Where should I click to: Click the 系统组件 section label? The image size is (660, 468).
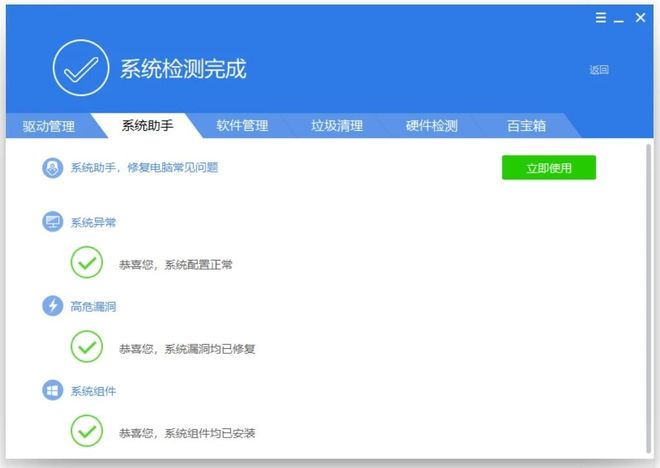point(93,391)
